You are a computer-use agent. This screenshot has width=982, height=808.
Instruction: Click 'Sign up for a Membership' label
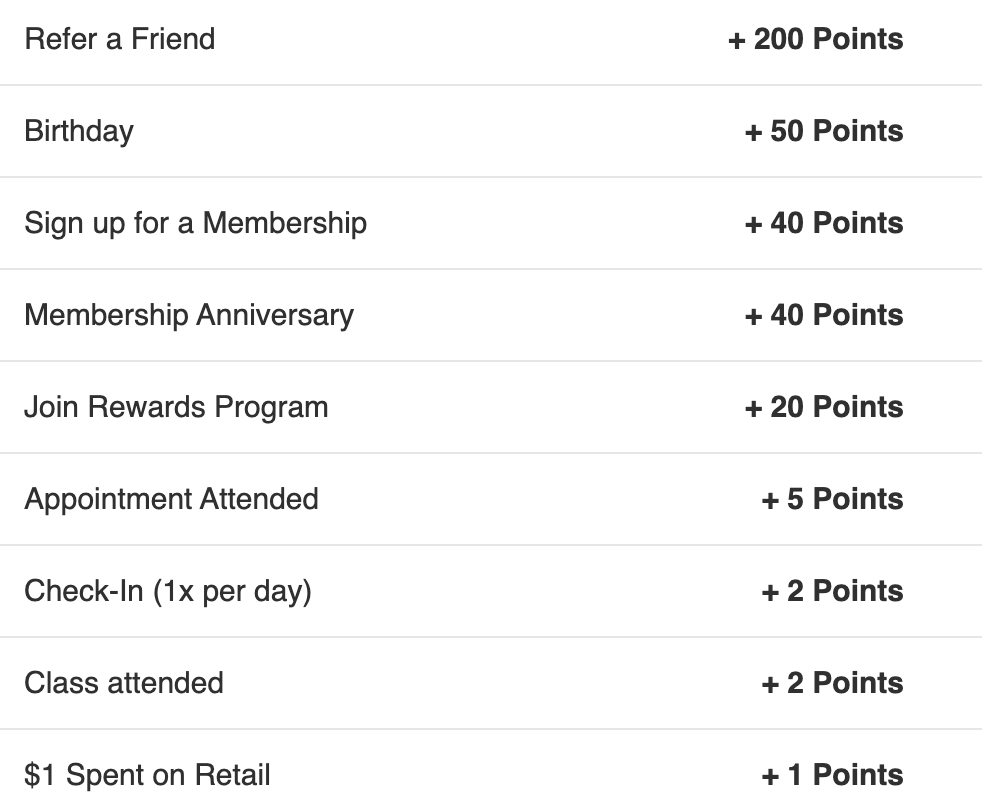tap(195, 223)
